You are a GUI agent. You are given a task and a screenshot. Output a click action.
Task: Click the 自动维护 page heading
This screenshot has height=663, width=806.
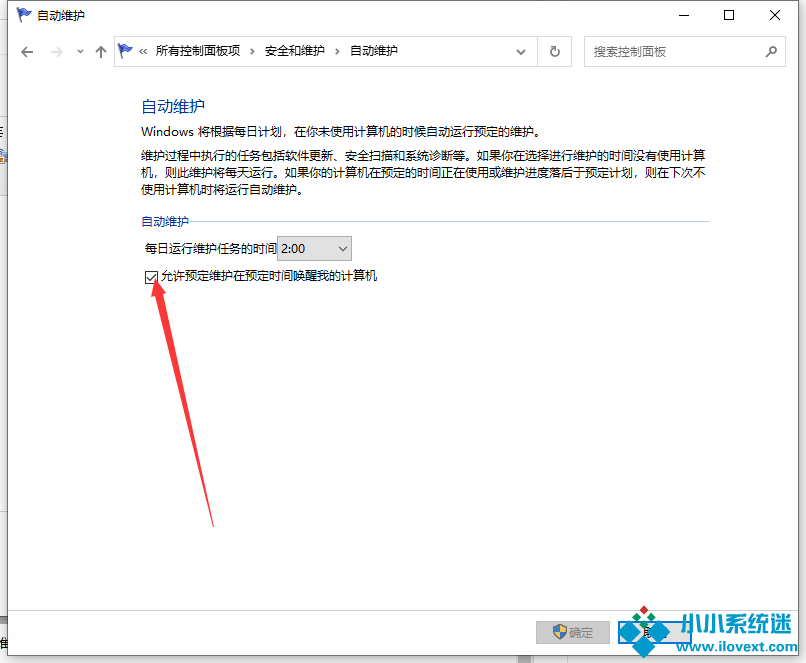point(173,106)
